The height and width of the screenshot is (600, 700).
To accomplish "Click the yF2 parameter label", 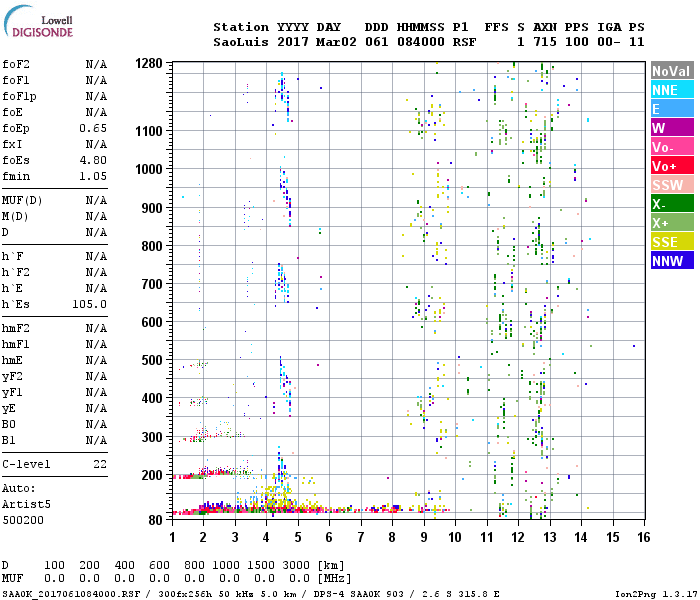I will click(x=12, y=377).
